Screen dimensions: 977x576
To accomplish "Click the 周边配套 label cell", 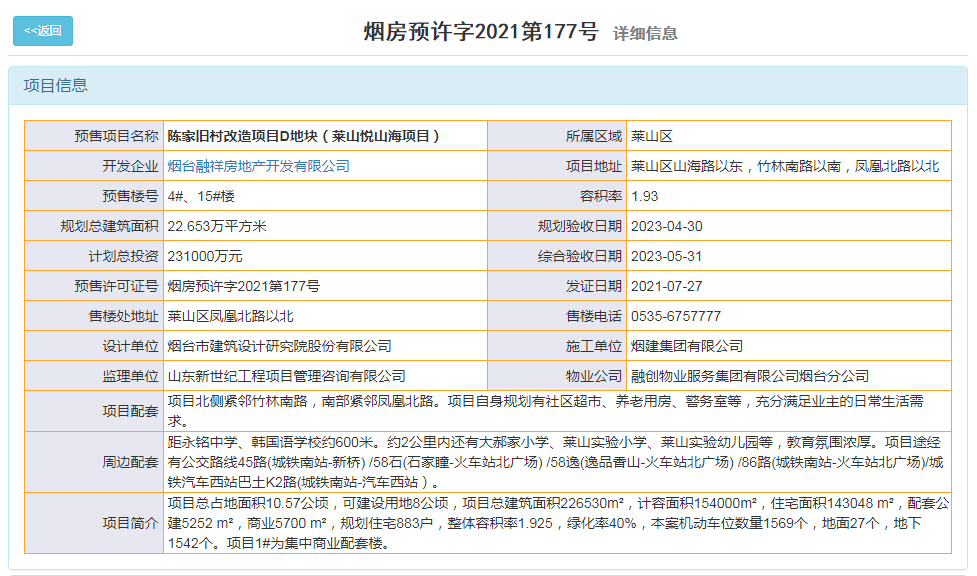I will 94,462.
